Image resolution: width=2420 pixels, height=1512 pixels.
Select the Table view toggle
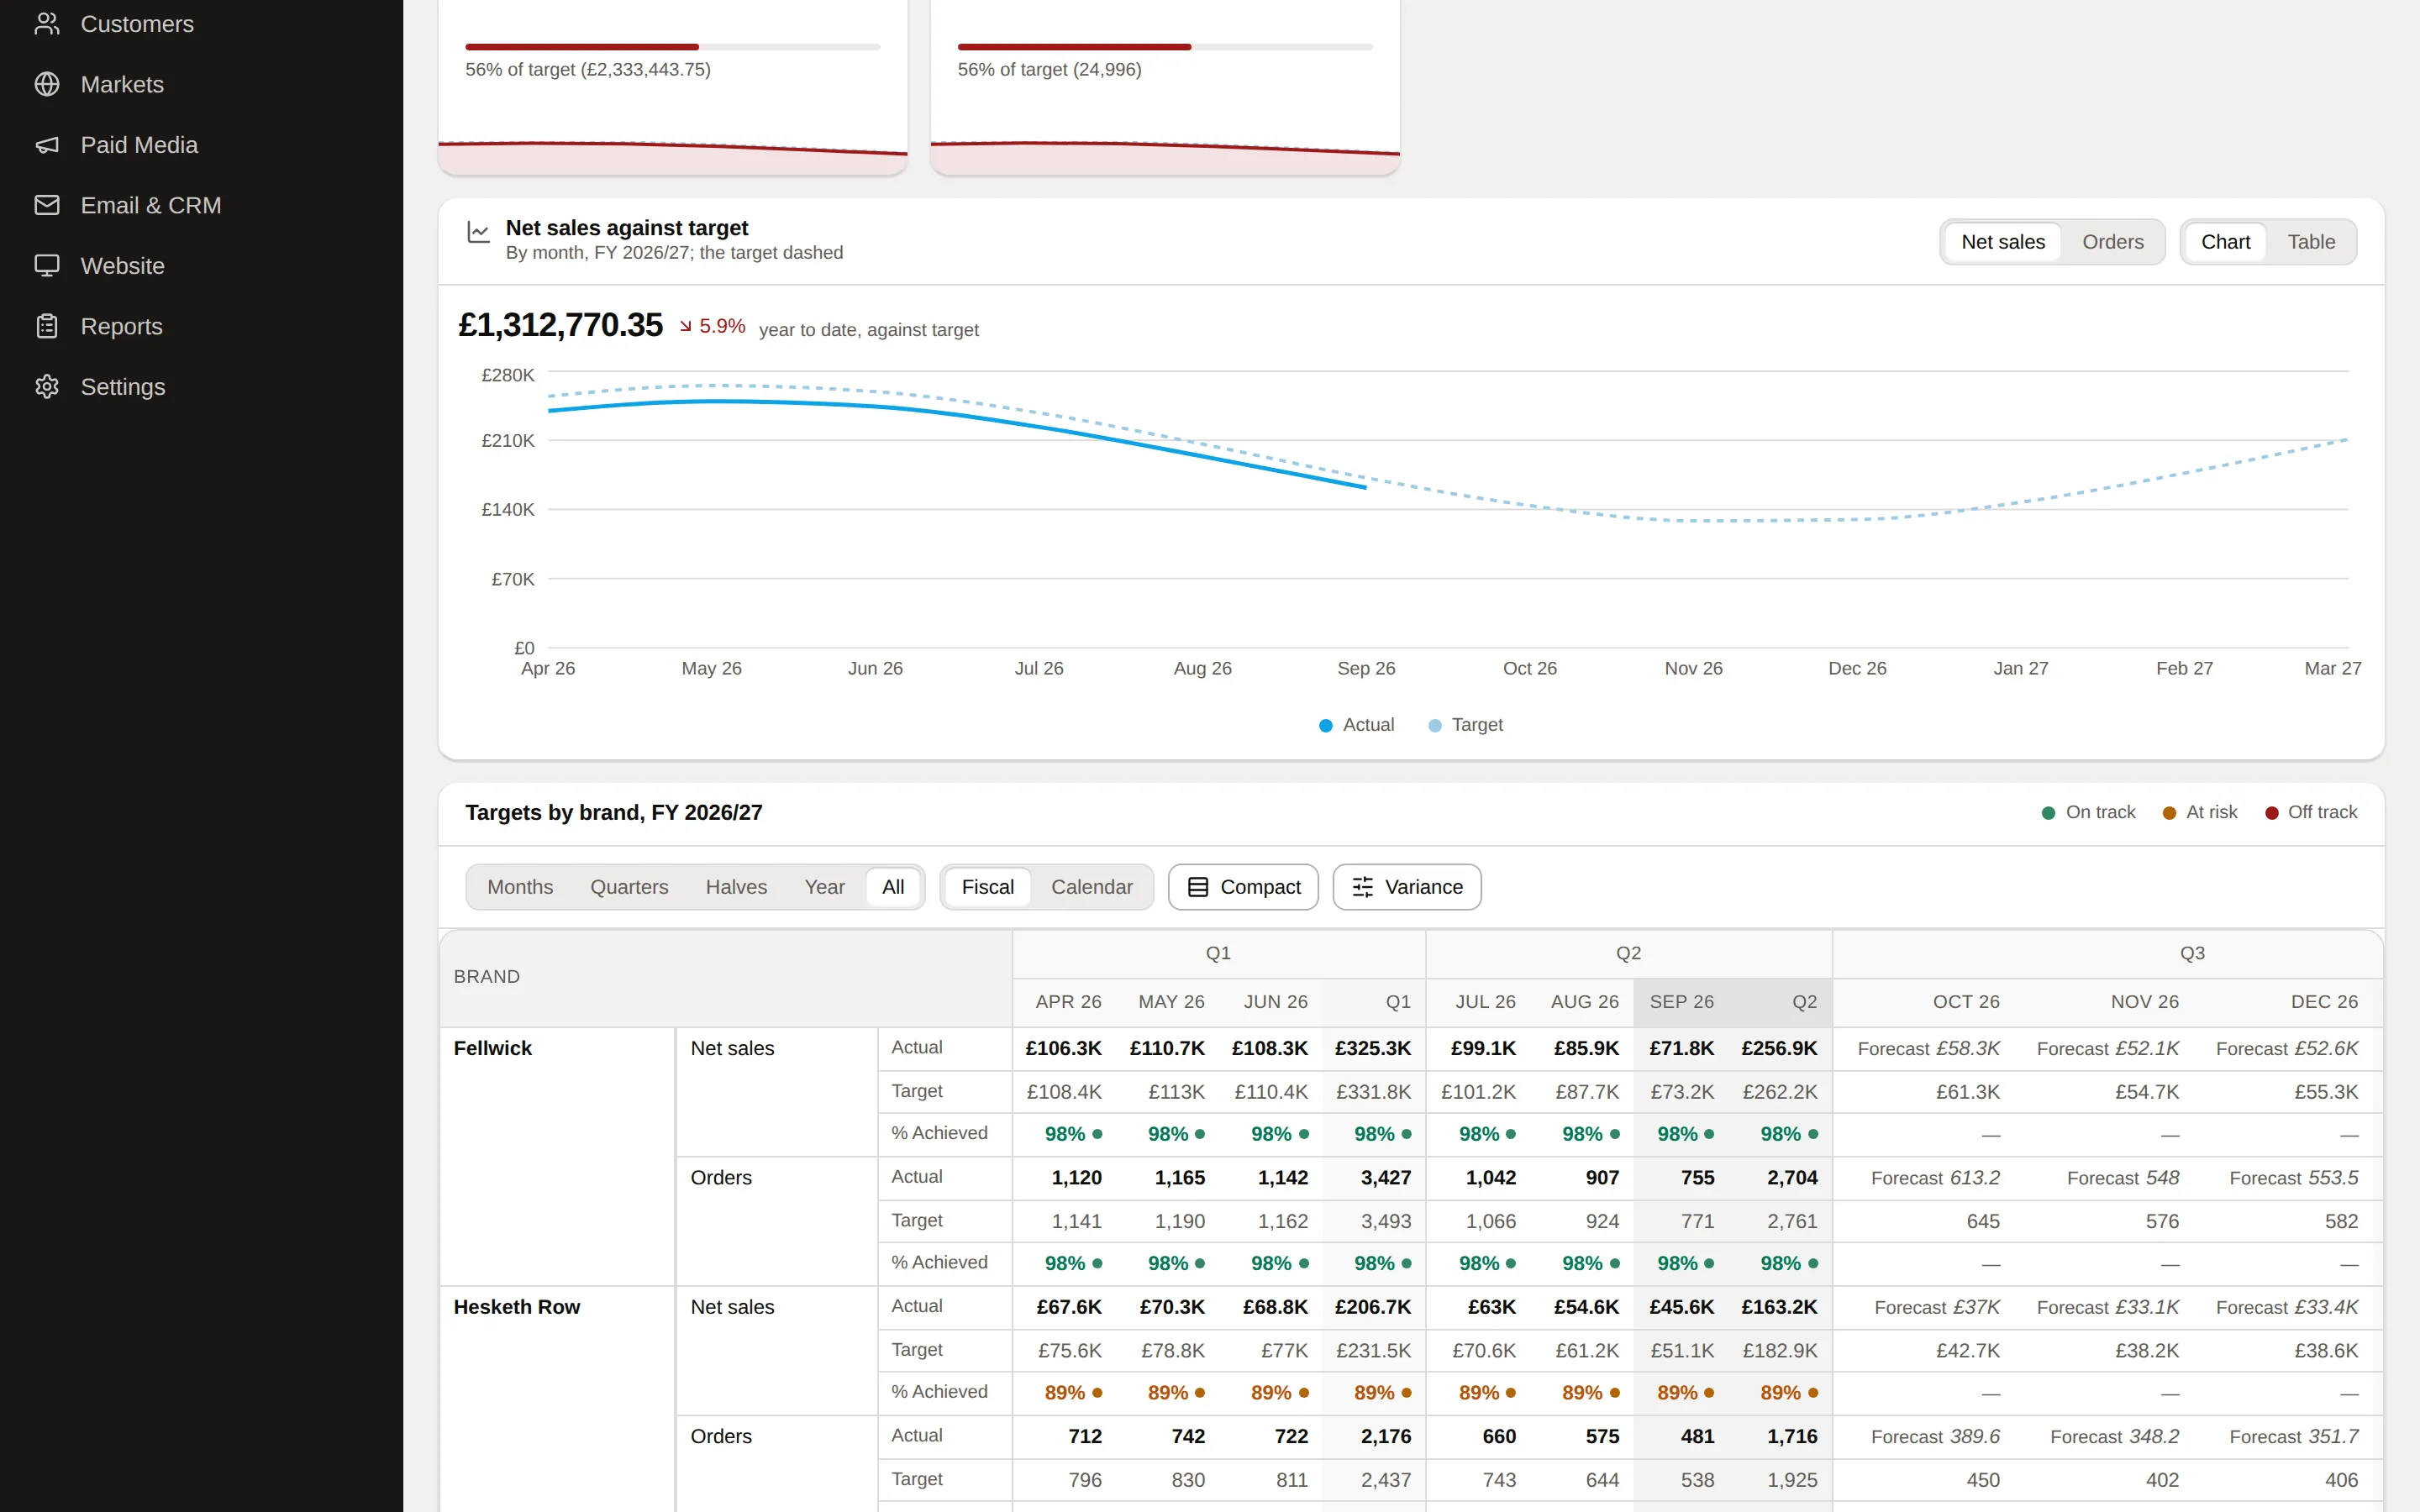point(2311,242)
